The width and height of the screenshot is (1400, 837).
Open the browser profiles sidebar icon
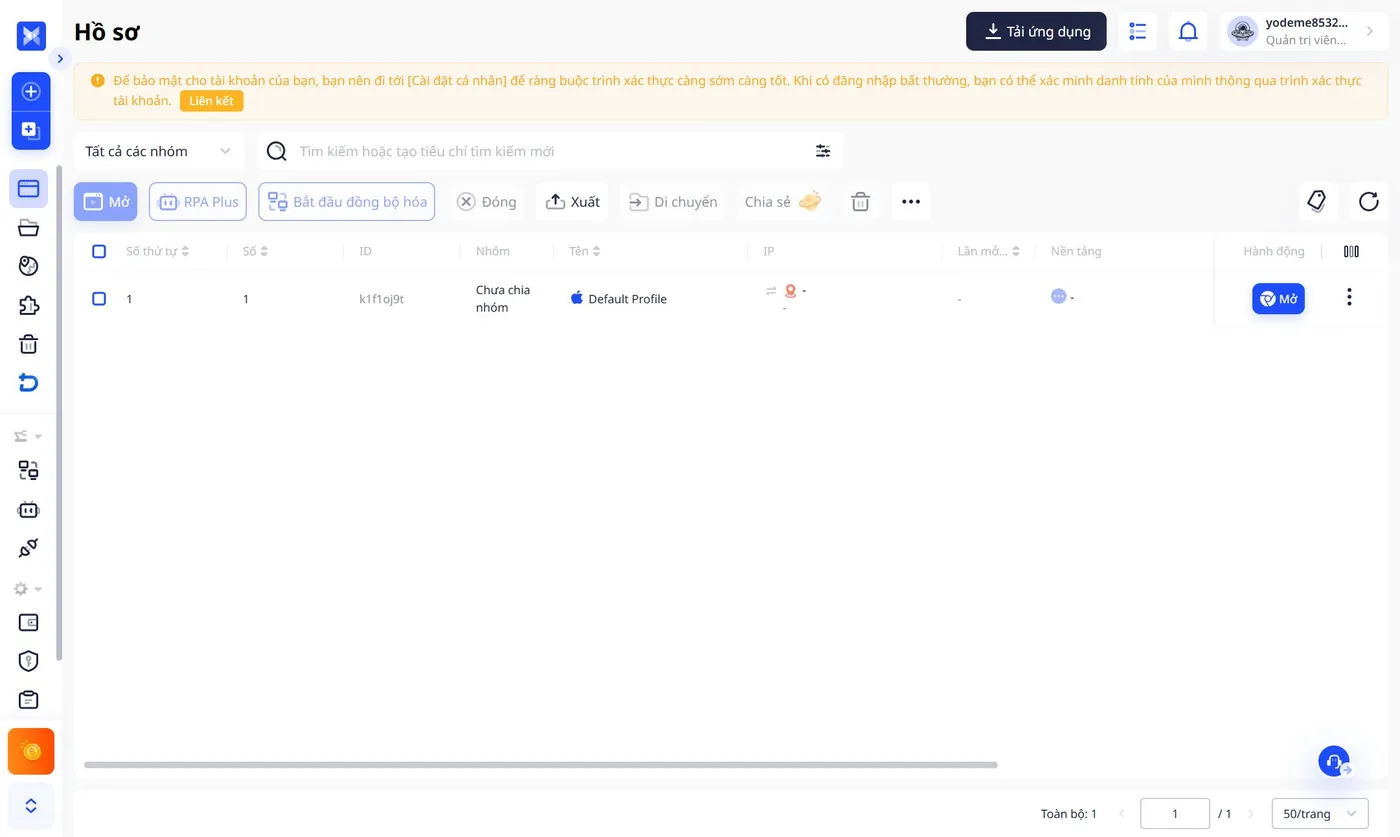point(28,188)
